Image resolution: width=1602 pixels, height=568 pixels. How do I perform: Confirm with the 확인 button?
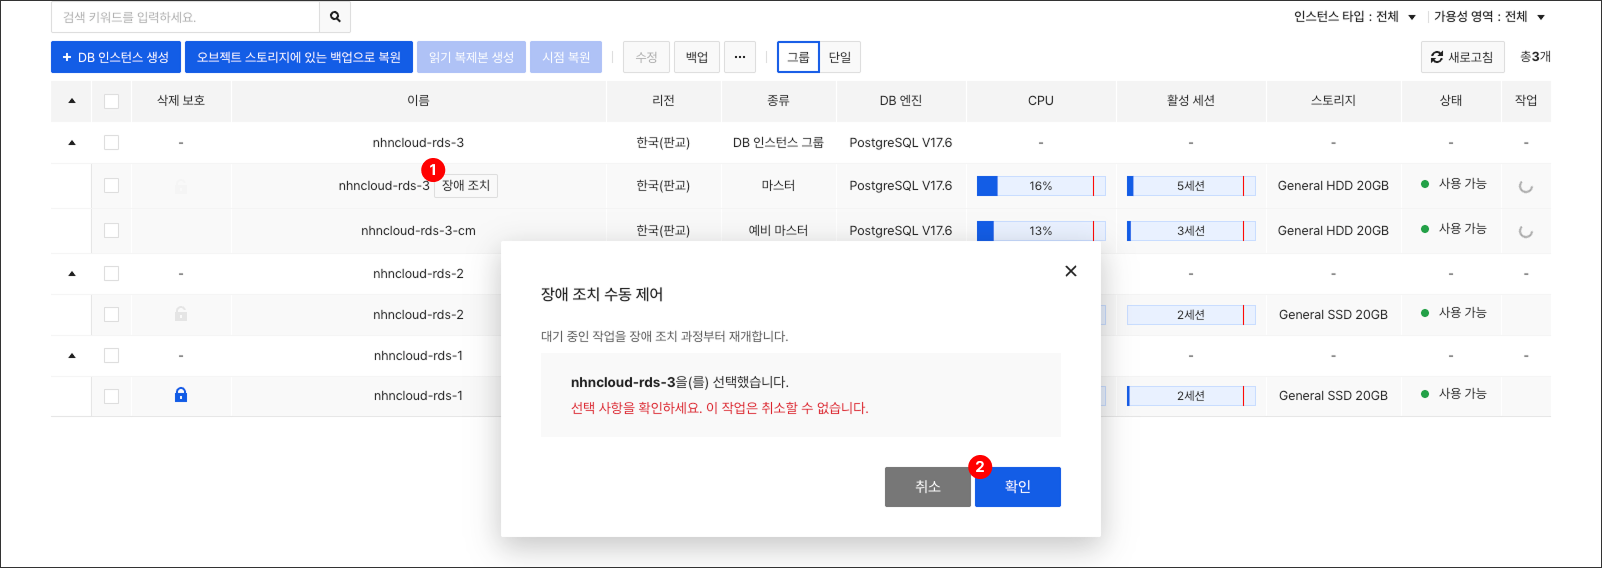(x=1018, y=487)
